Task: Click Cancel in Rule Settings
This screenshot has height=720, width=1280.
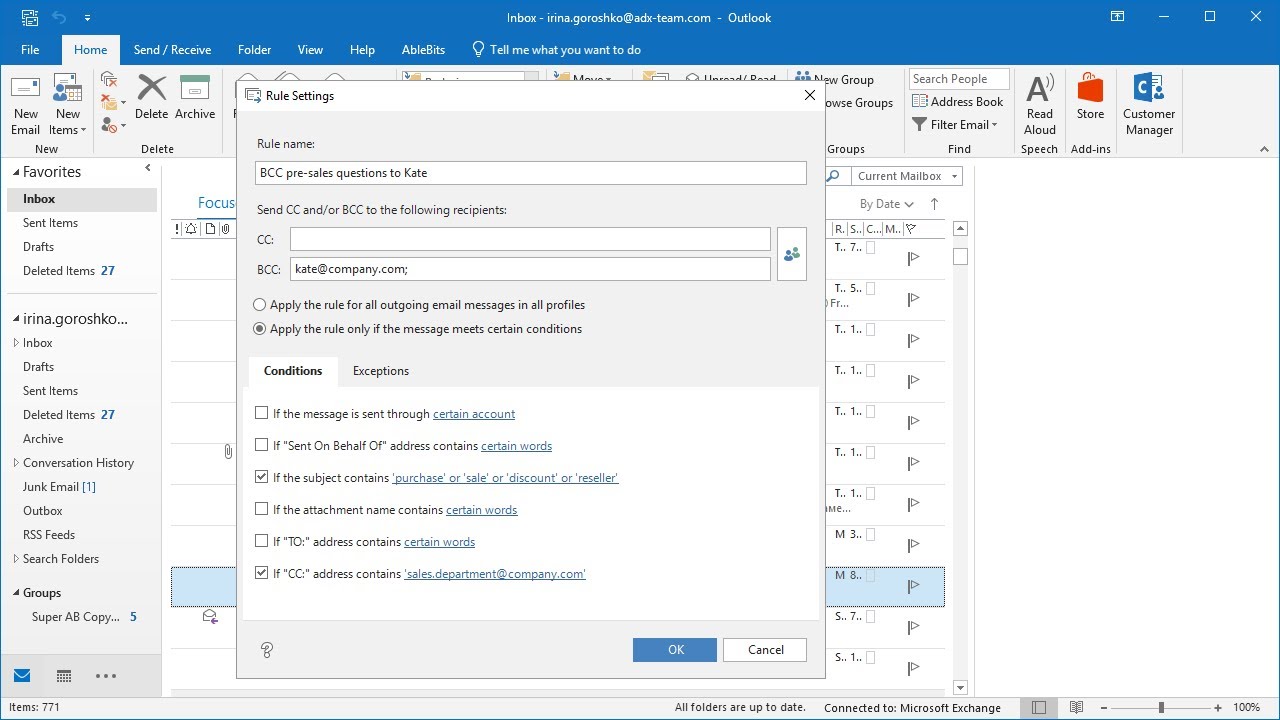Action: [x=766, y=650]
